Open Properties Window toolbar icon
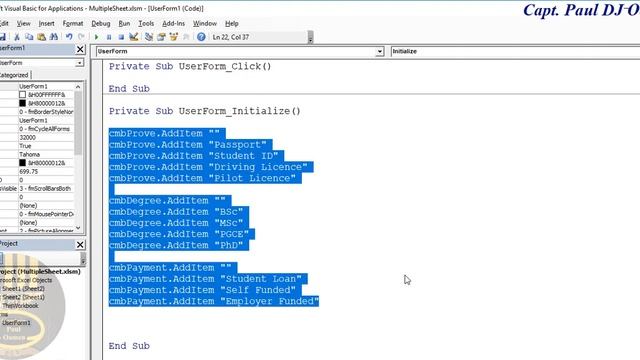The height and width of the screenshot is (360, 640). (161, 37)
